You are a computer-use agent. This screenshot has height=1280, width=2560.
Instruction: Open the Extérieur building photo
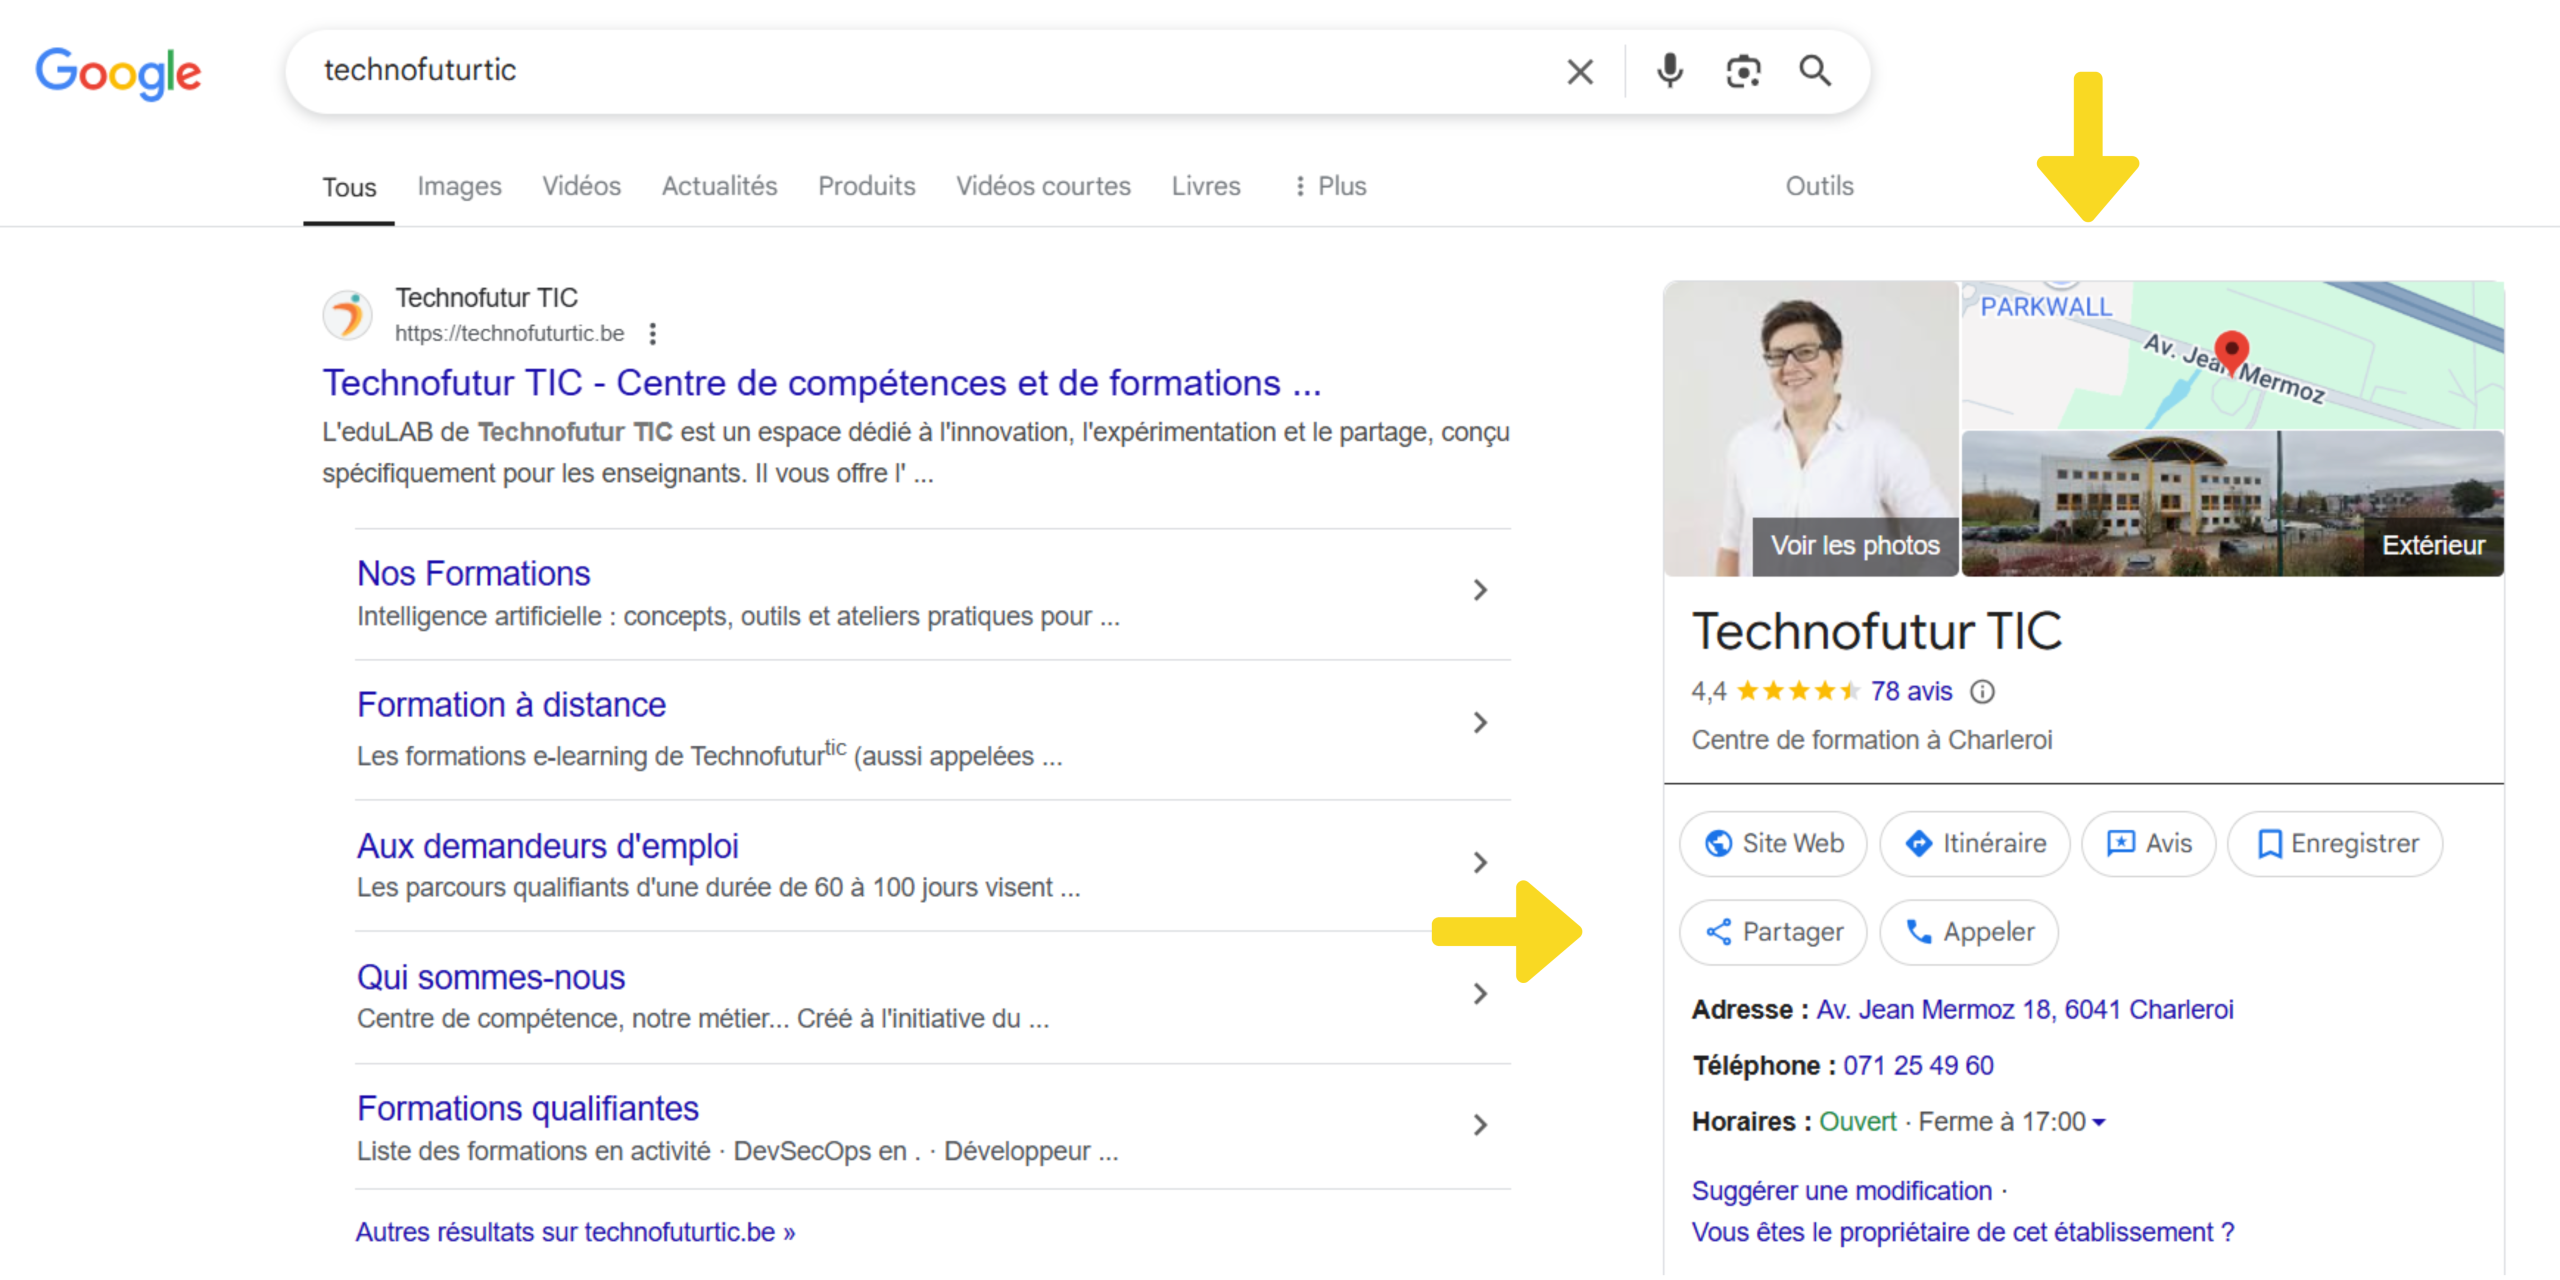tap(2232, 504)
